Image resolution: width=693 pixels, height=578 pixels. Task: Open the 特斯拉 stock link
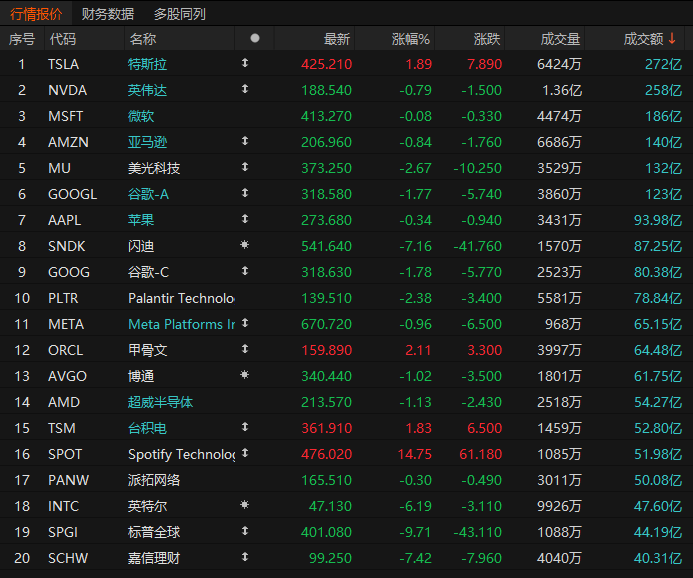[x=147, y=65]
